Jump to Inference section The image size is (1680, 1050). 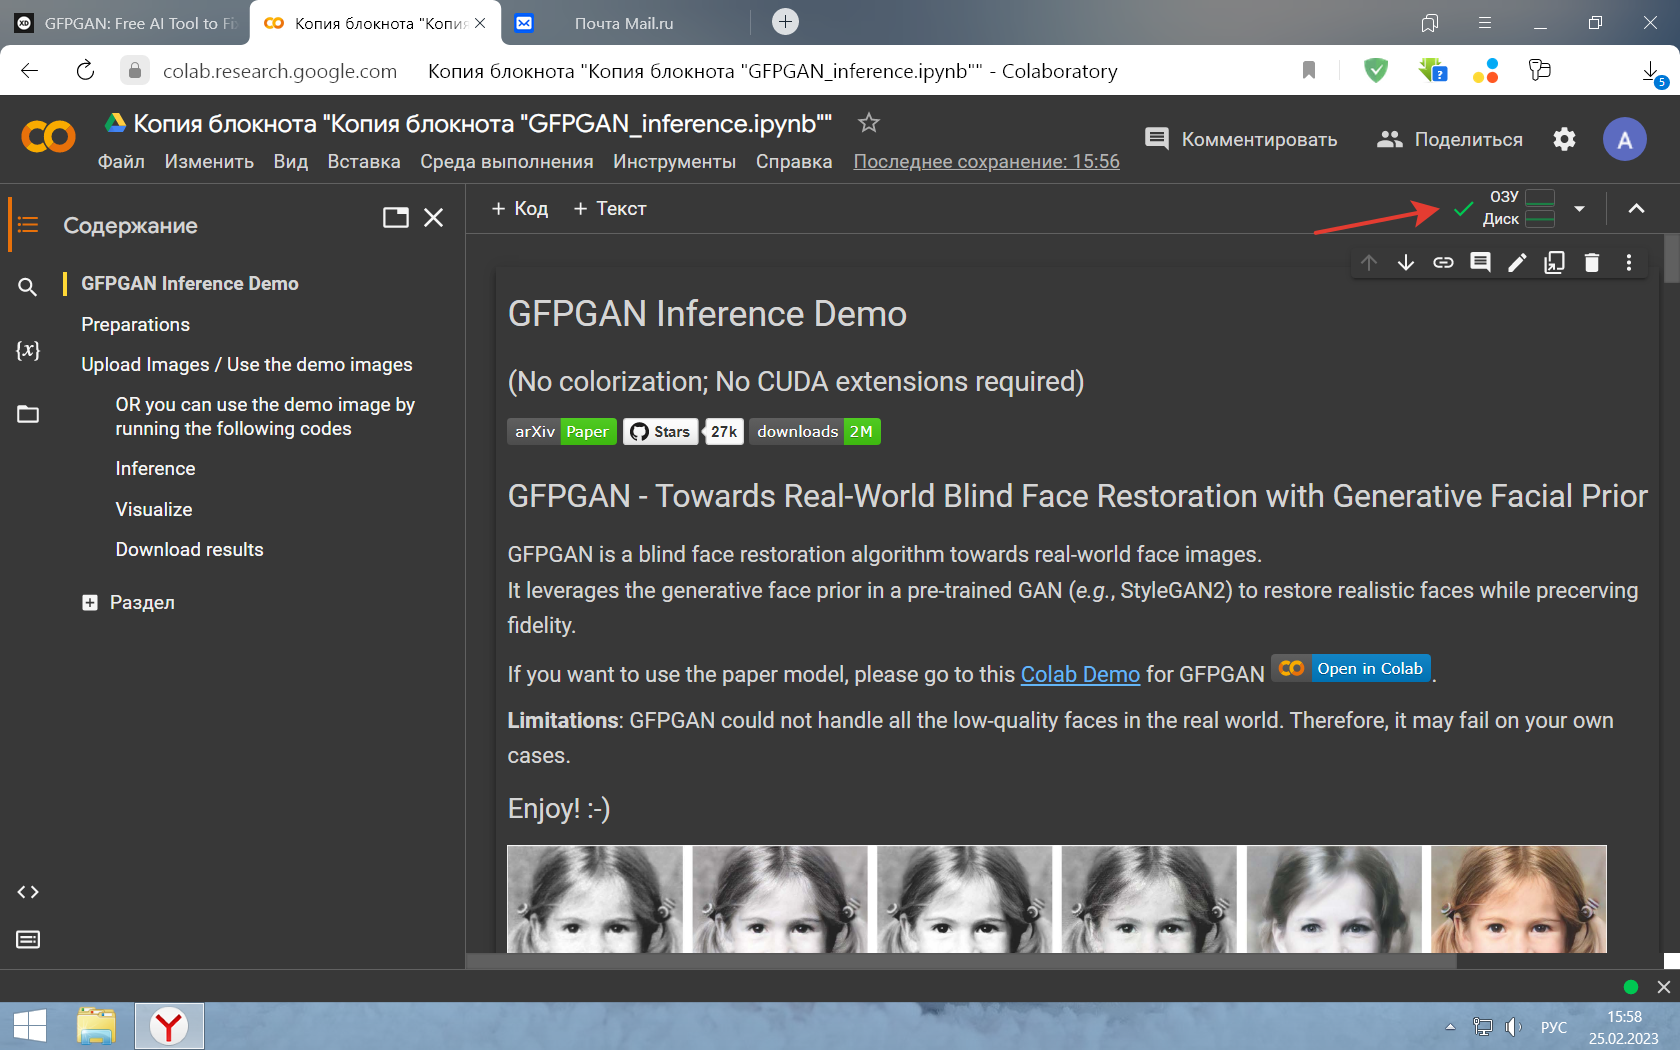click(155, 468)
